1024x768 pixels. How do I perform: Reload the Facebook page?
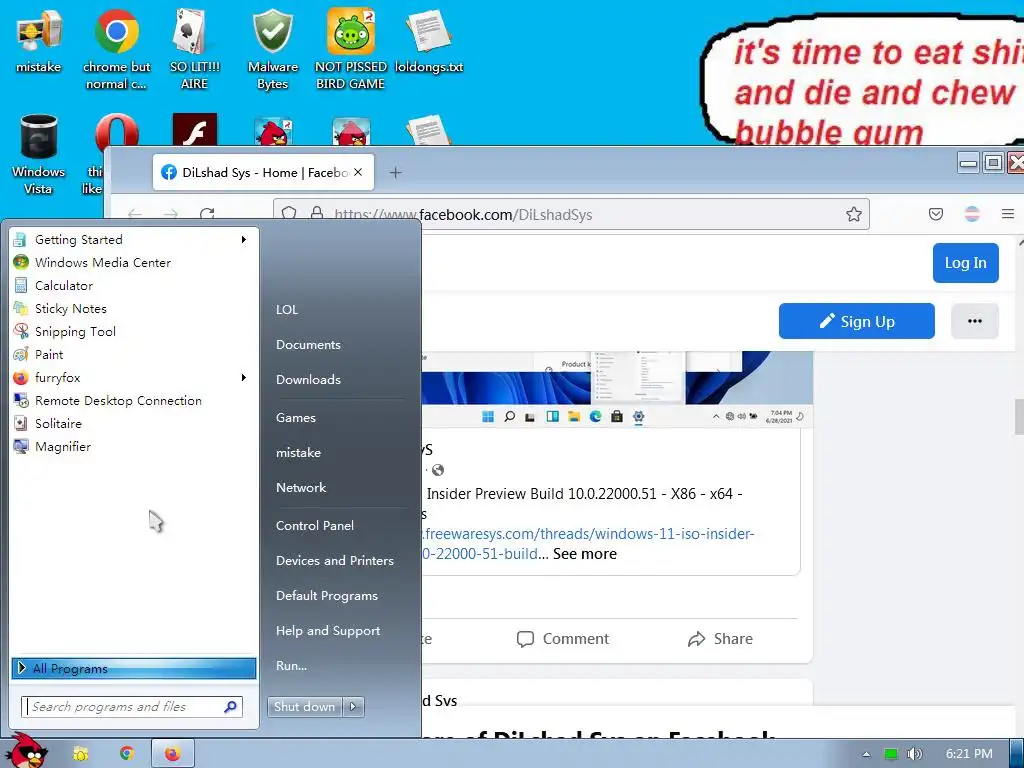tap(207, 214)
